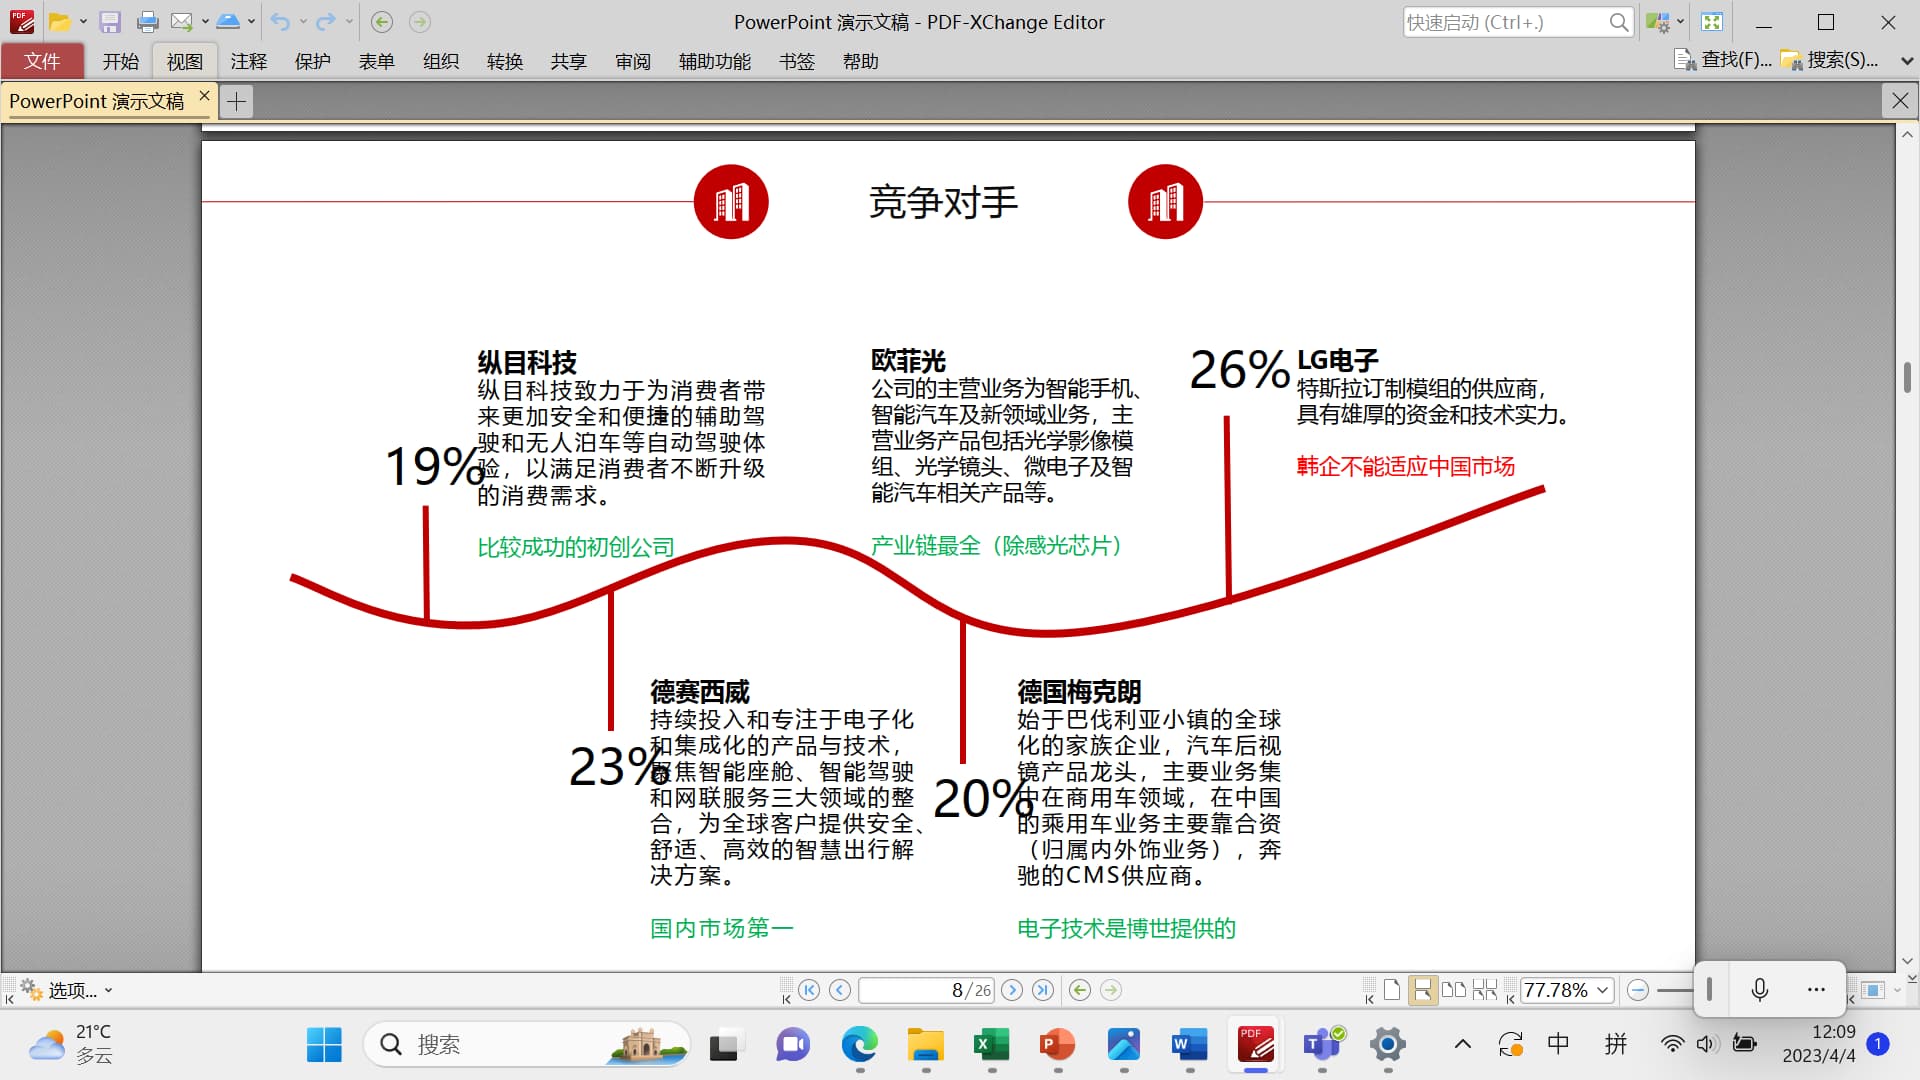This screenshot has width=1920, height=1080.
Task: Click next page arrow in navigation bar
Action: (1012, 990)
